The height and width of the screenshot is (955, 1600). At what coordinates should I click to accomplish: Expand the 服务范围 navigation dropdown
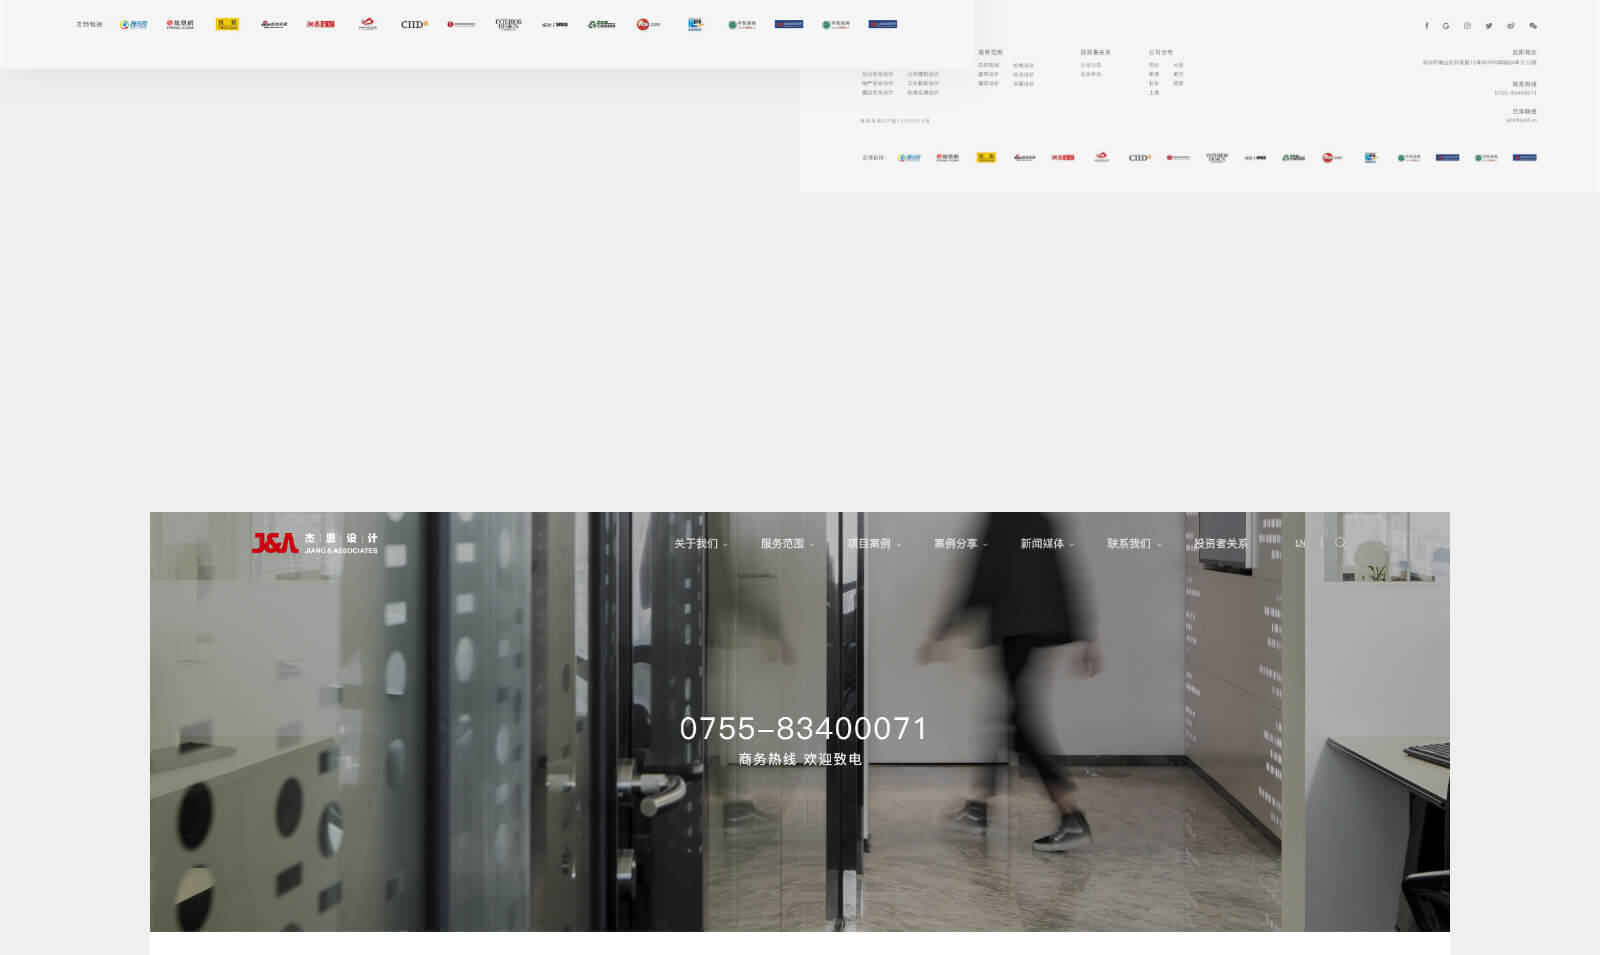(x=787, y=544)
